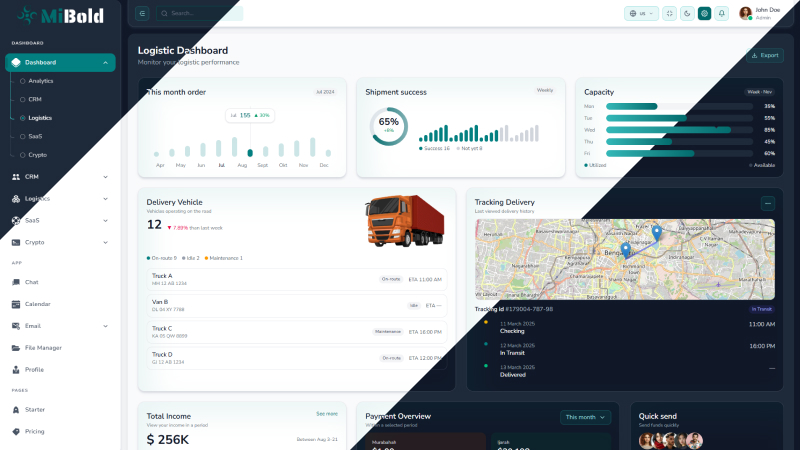This screenshot has width=800, height=450.
Task: Open the This month dropdown
Action: (x=585, y=417)
